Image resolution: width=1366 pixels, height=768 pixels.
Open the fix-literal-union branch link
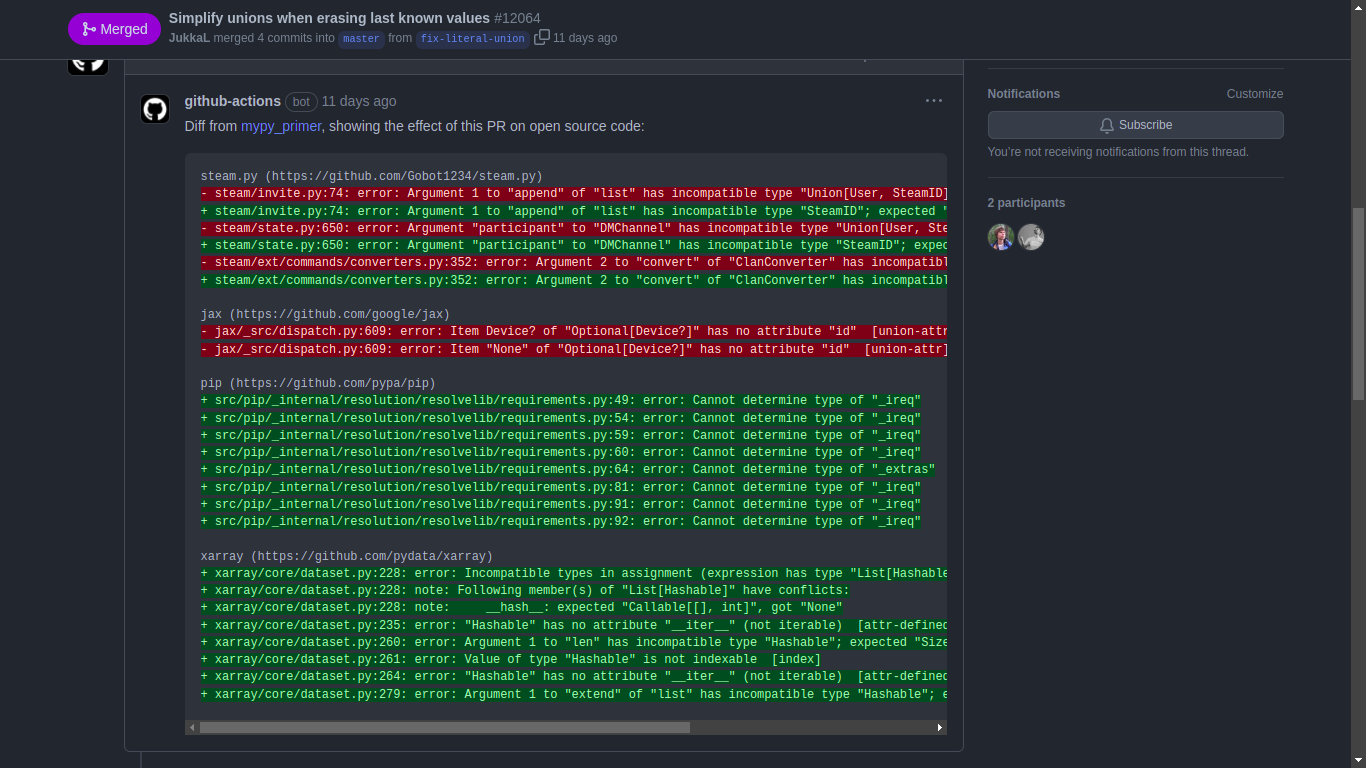coord(472,39)
